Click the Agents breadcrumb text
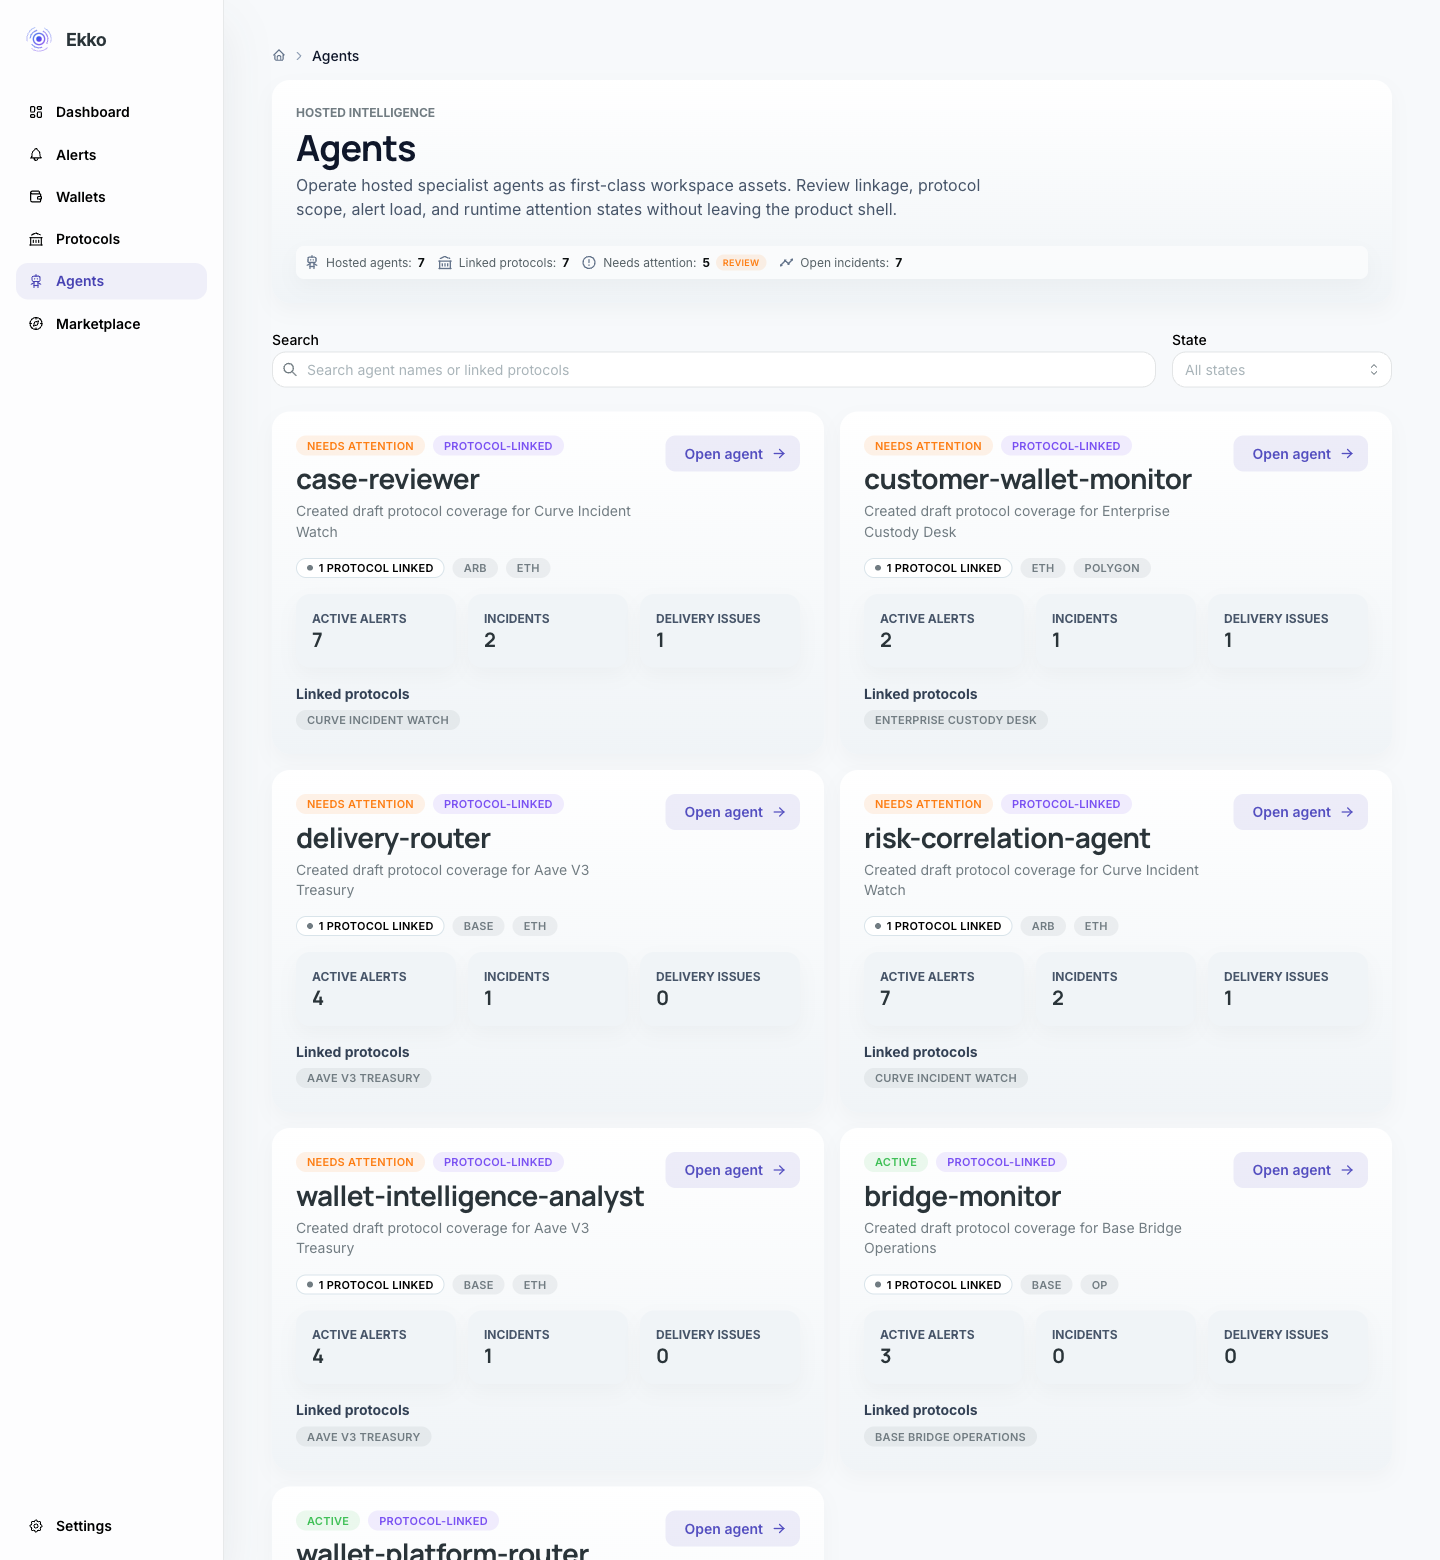The height and width of the screenshot is (1560, 1440). point(335,56)
